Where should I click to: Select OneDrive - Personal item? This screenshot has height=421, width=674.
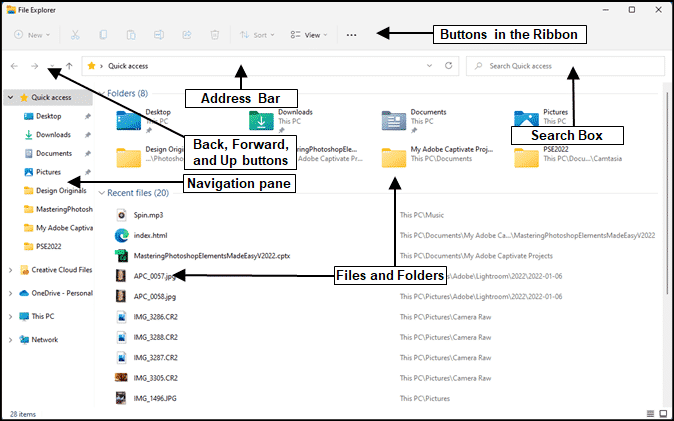[x=62, y=293]
